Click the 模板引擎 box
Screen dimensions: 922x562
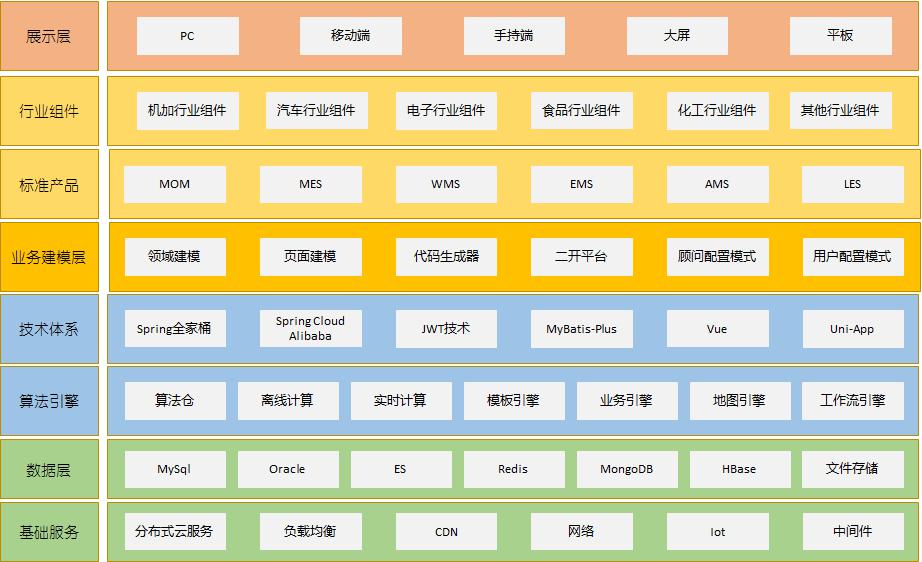tap(514, 401)
